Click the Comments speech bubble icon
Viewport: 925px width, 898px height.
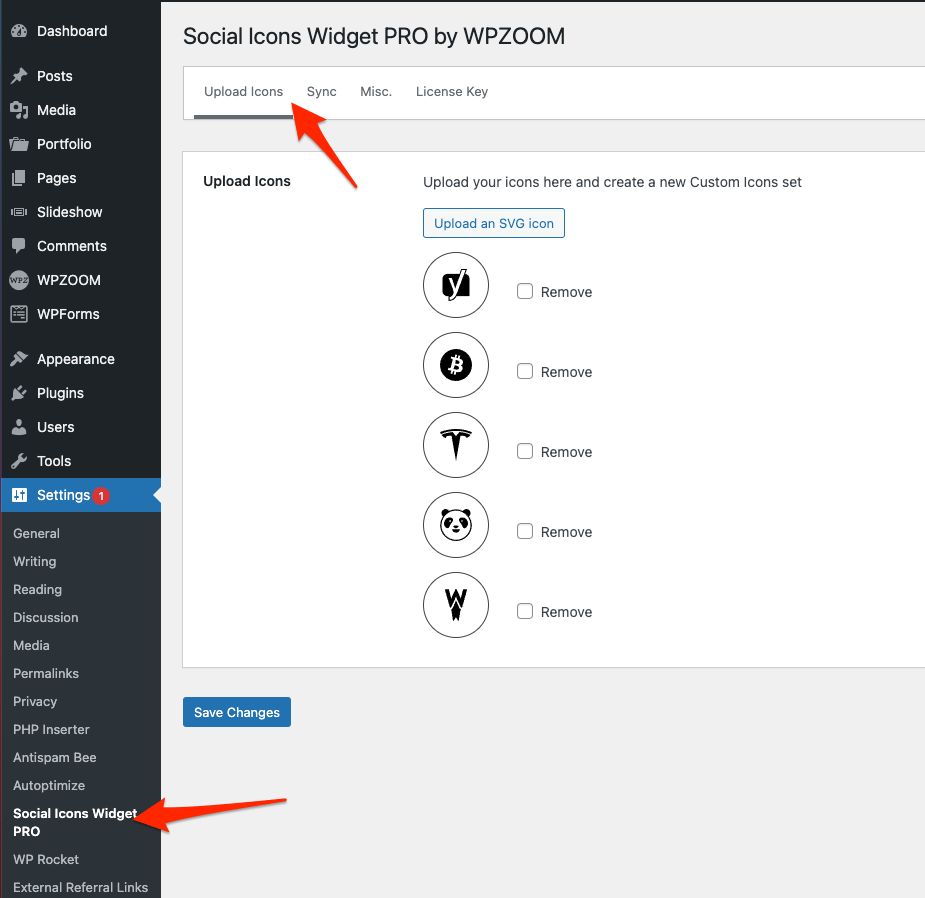pyautogui.click(x=19, y=246)
